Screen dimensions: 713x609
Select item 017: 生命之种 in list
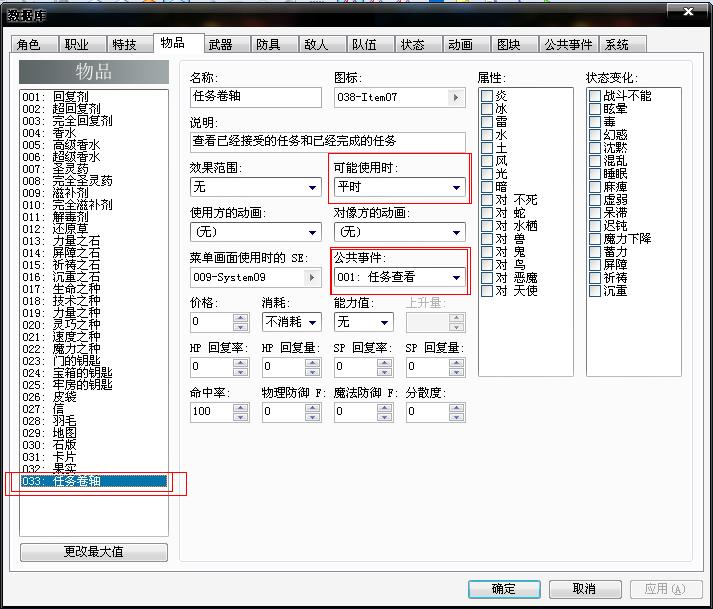click(x=94, y=289)
